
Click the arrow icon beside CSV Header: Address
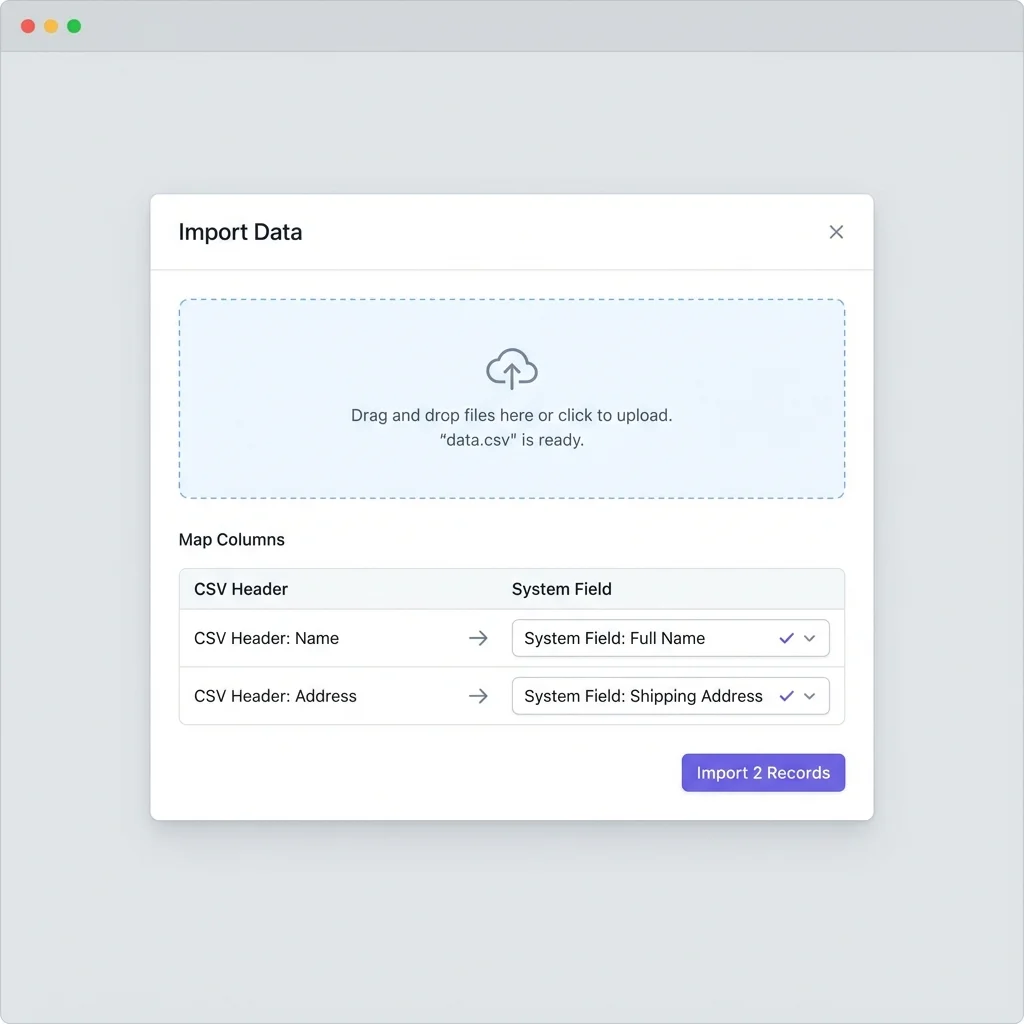(x=478, y=696)
